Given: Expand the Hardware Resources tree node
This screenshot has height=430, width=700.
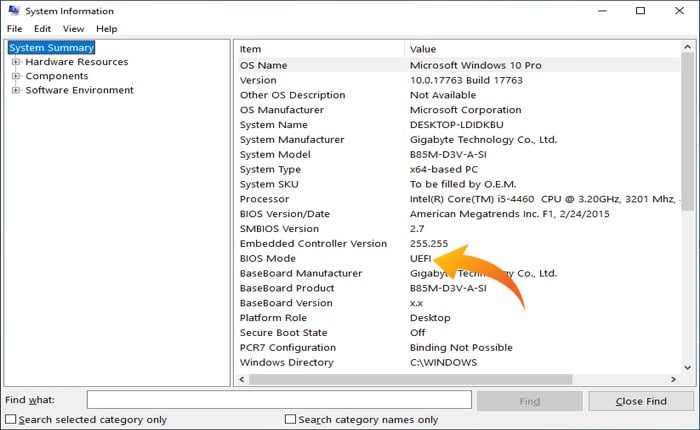Looking at the screenshot, I should pyautogui.click(x=16, y=62).
